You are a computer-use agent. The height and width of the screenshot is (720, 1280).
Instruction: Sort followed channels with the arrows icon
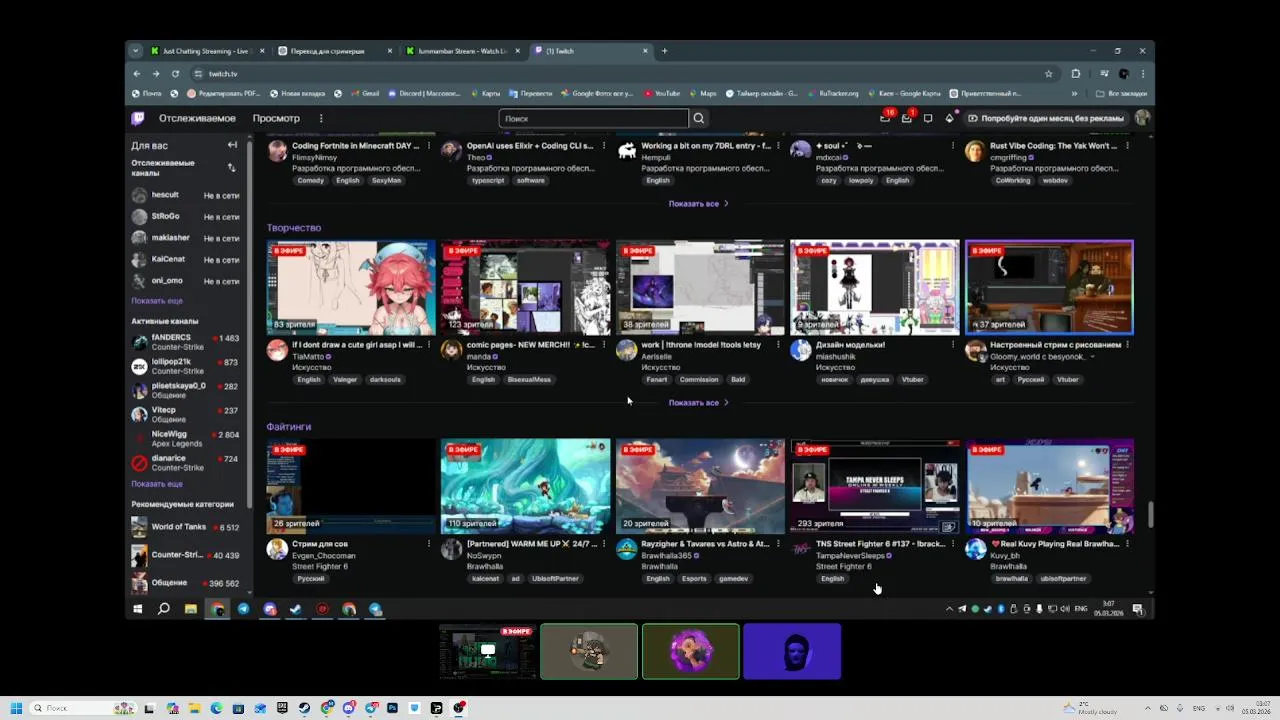click(232, 167)
